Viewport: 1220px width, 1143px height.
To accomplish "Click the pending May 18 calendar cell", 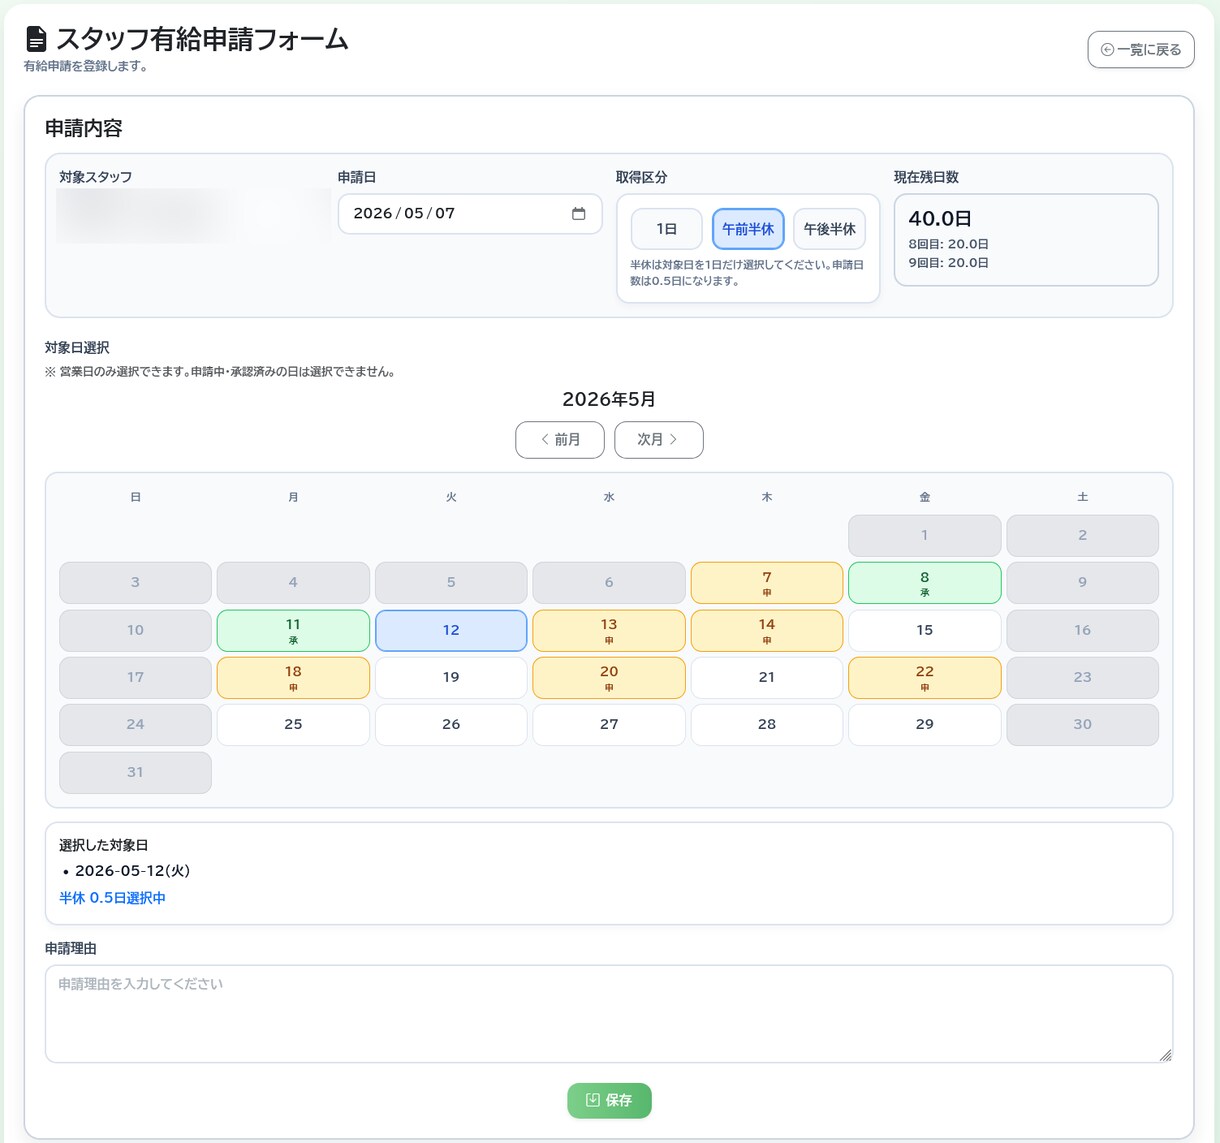I will (293, 677).
